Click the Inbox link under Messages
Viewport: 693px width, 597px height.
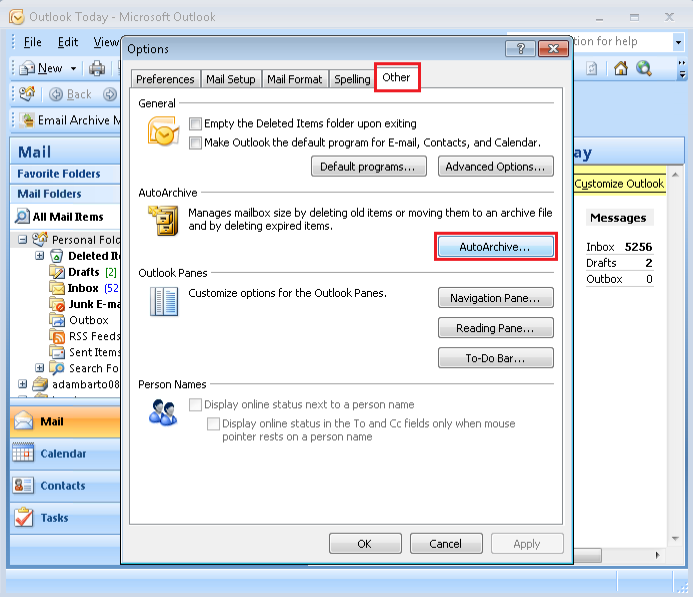click(x=600, y=247)
